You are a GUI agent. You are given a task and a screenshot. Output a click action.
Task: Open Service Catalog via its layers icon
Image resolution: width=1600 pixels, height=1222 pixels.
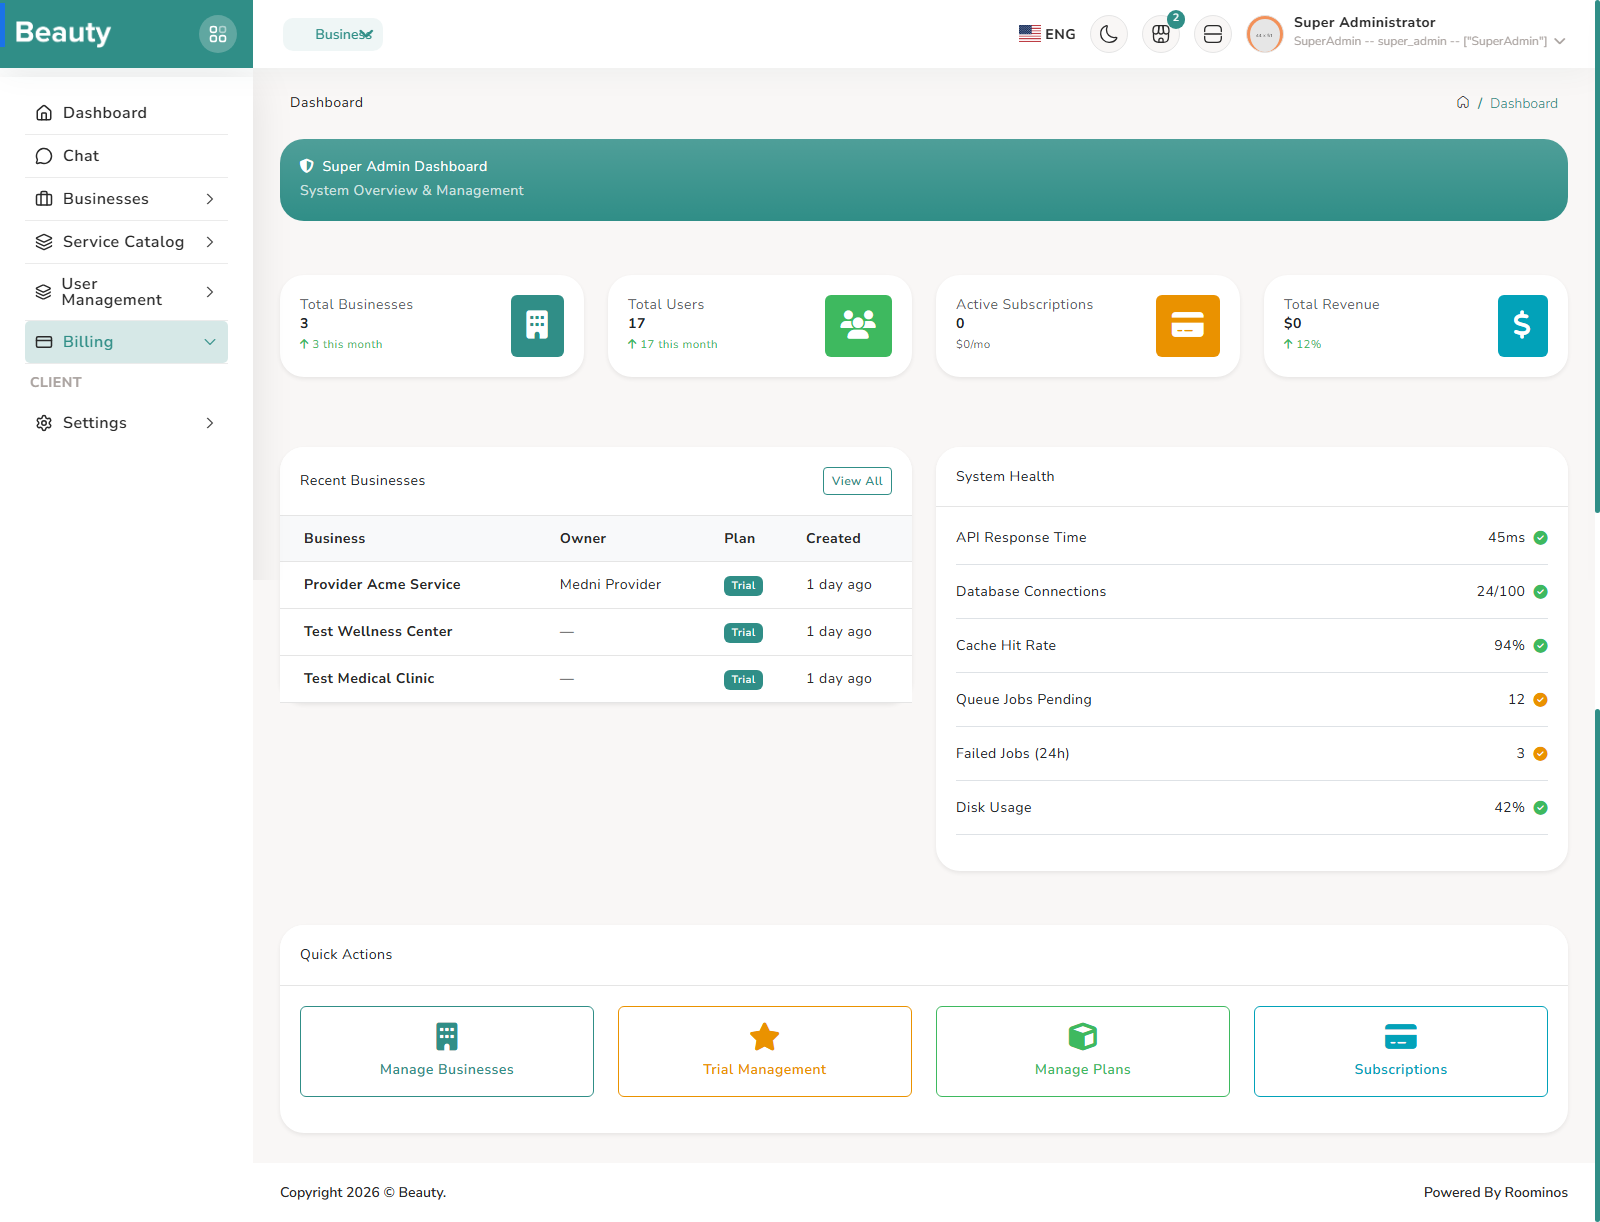click(44, 241)
